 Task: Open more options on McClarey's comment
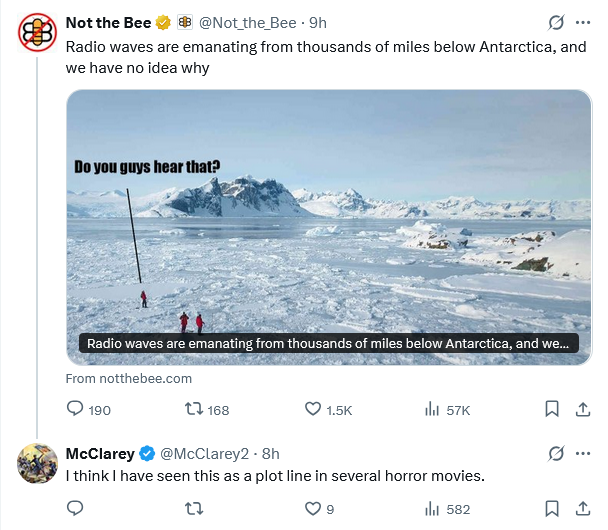pos(583,454)
